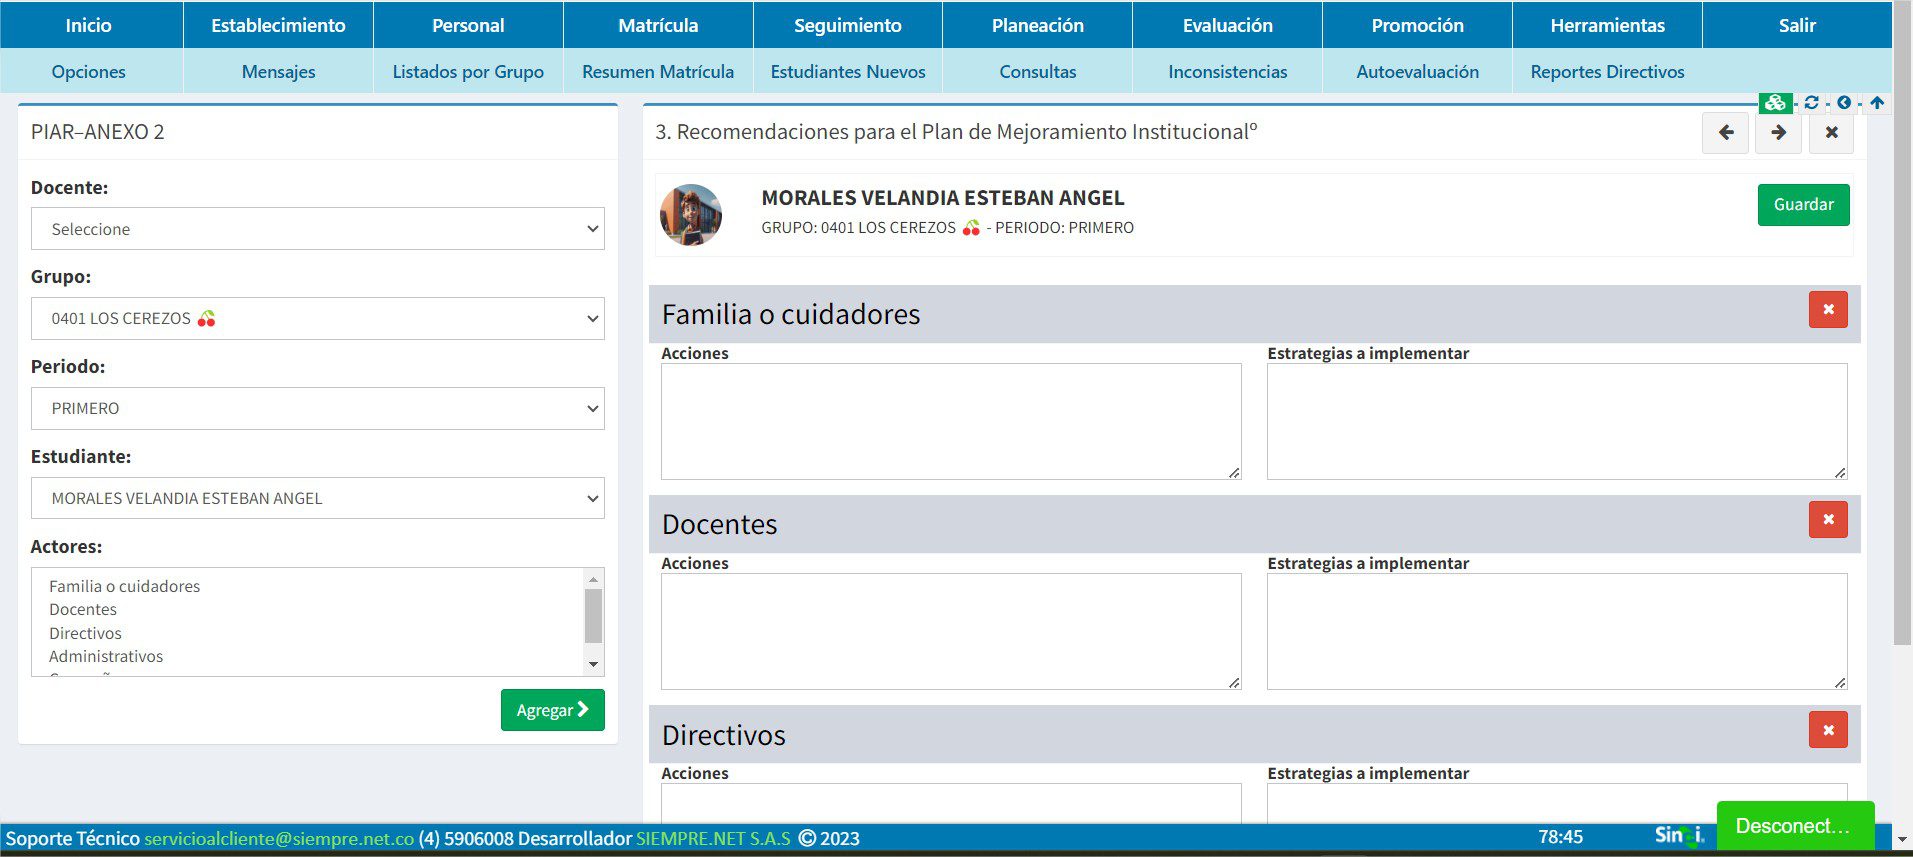
Task: Open the Inicio menu
Action: pyautogui.click(x=89, y=25)
